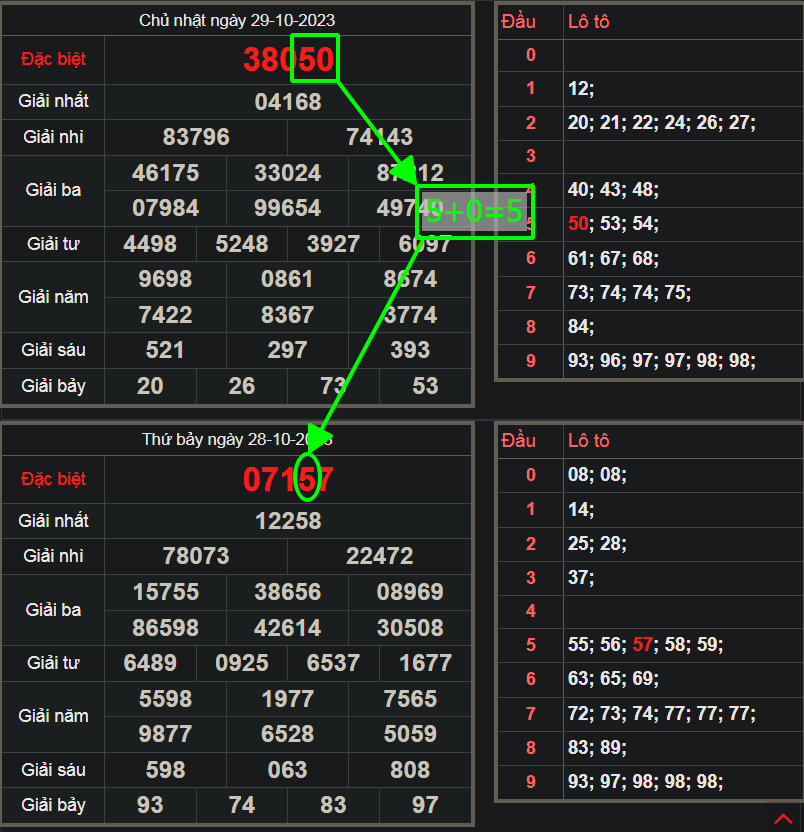Click the red scroll-to-top chevron
The width and height of the screenshot is (804, 832).
(x=782, y=819)
